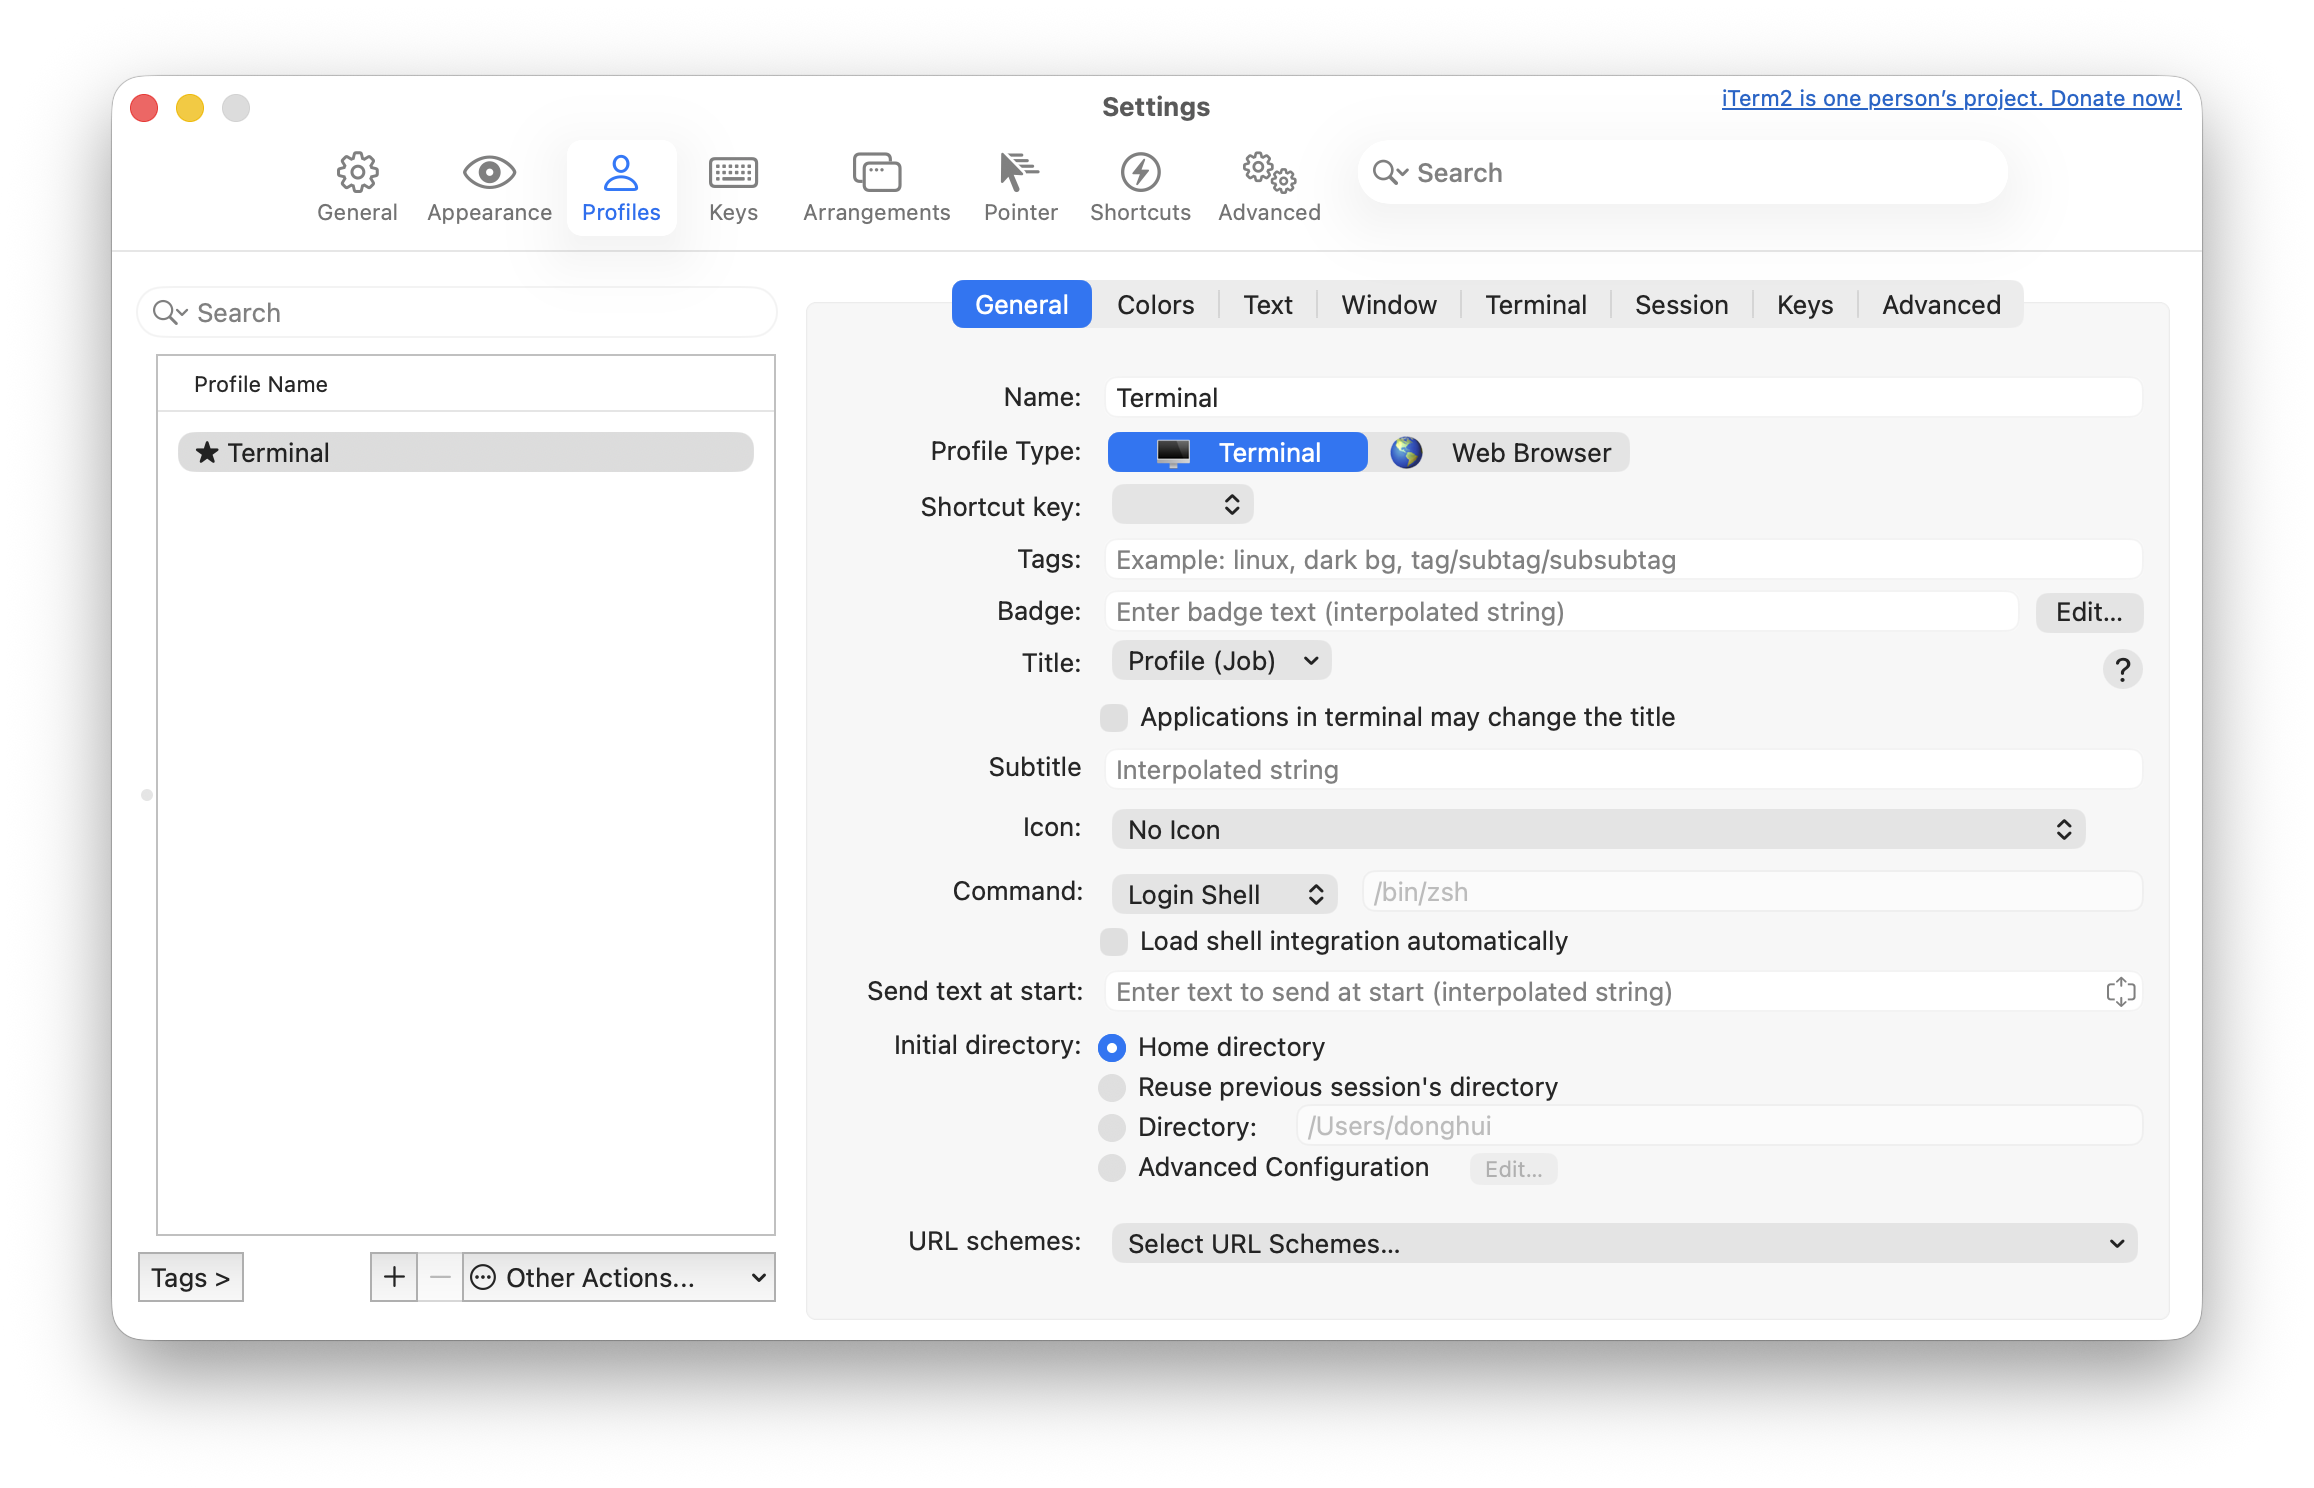Select Home directory radio button

tap(1112, 1047)
